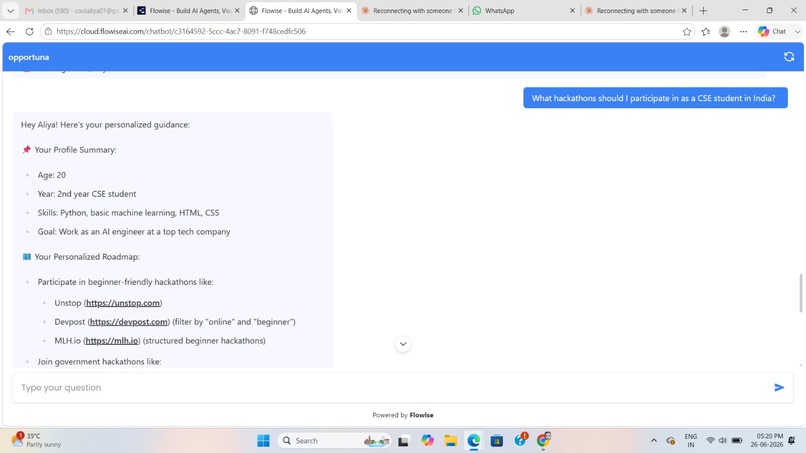Open the cloud sync warning tray icon
Screen dimensions: 806x453
670,441
